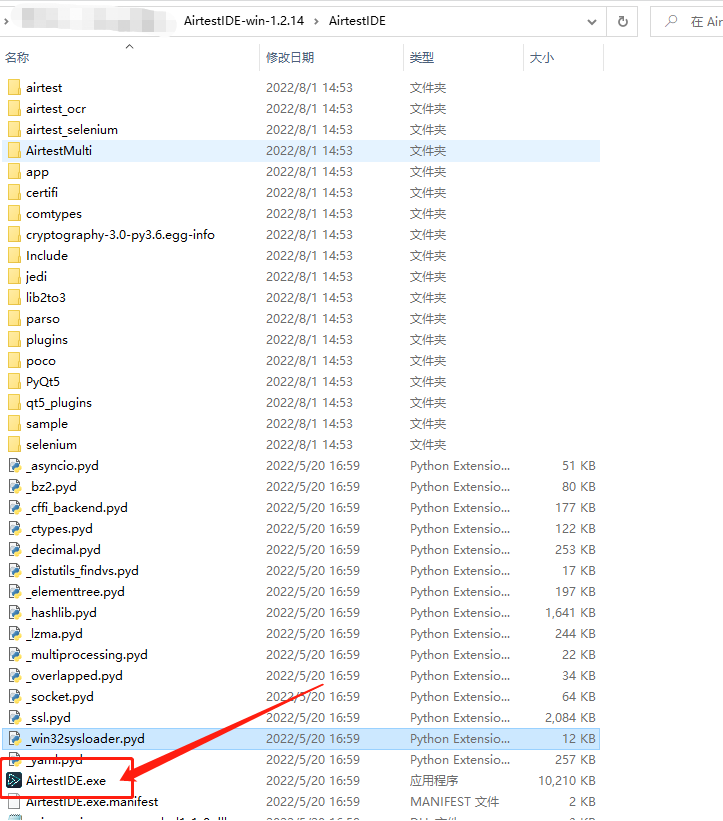This screenshot has height=821, width=723.
Task: Select the cryptography-3.0-py3.6.egg-info folder icon
Action: click(15, 234)
